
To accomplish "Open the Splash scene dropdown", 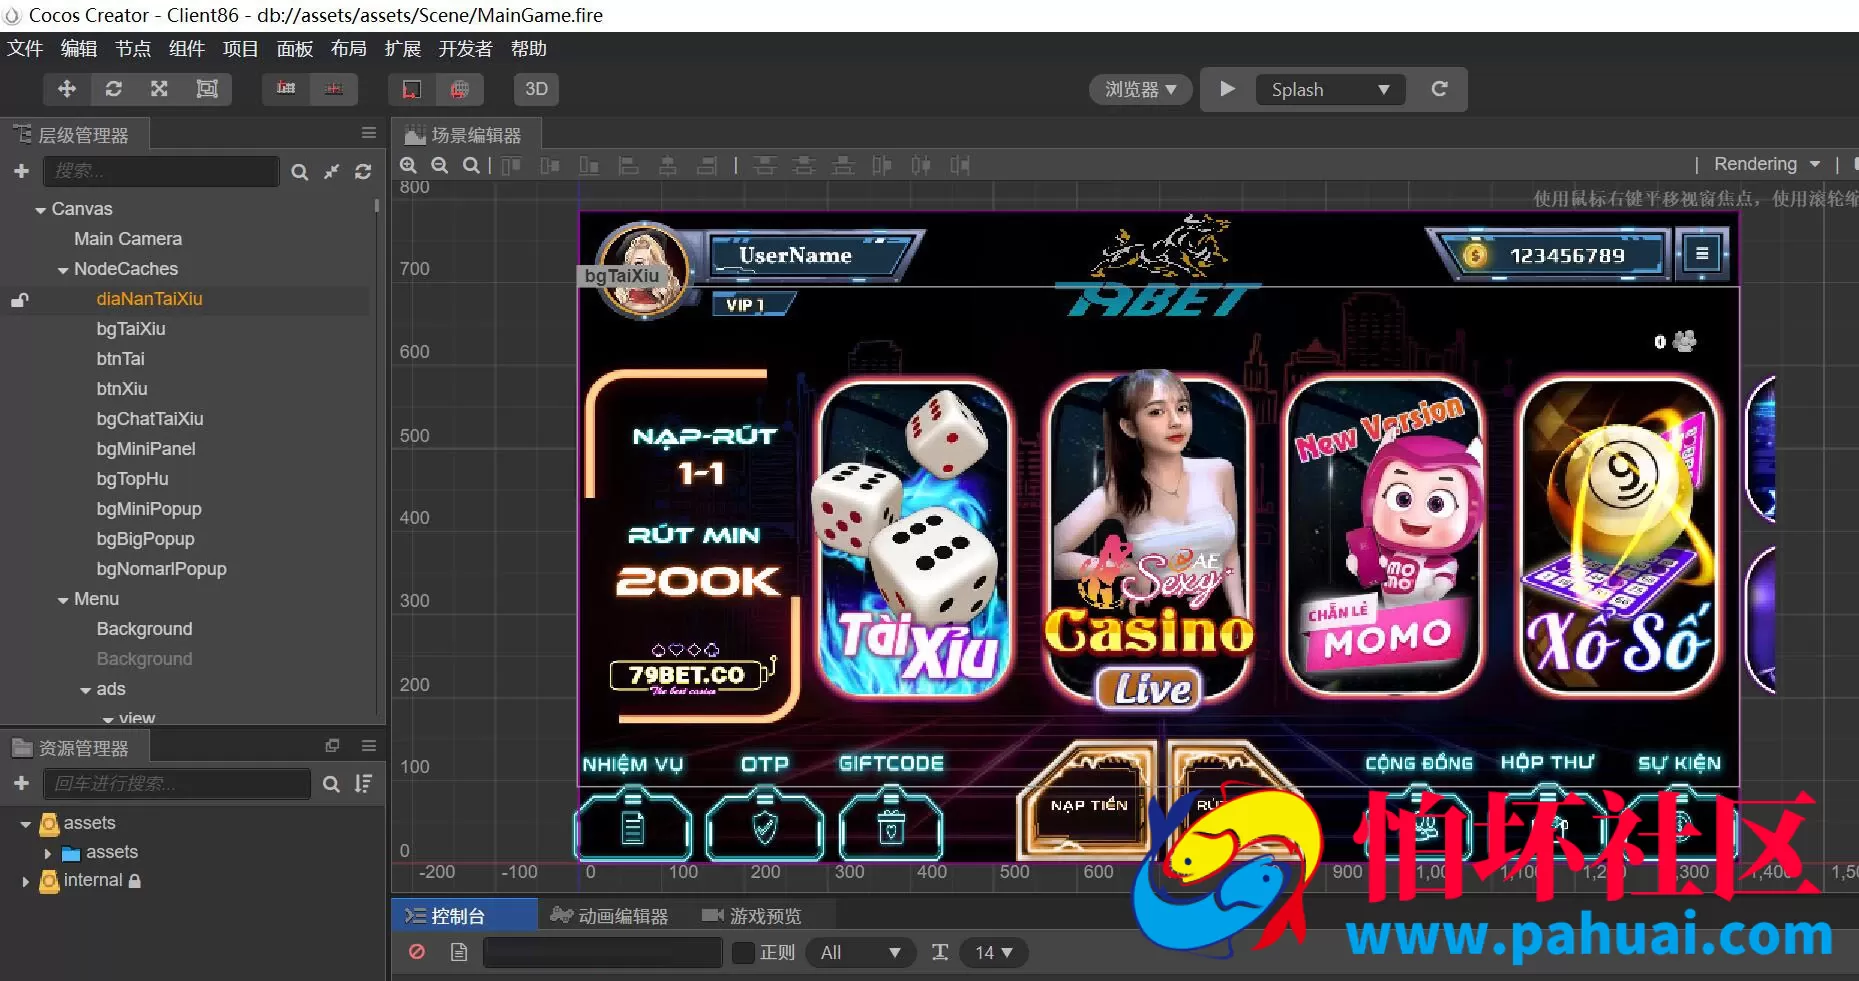I will pos(1330,89).
